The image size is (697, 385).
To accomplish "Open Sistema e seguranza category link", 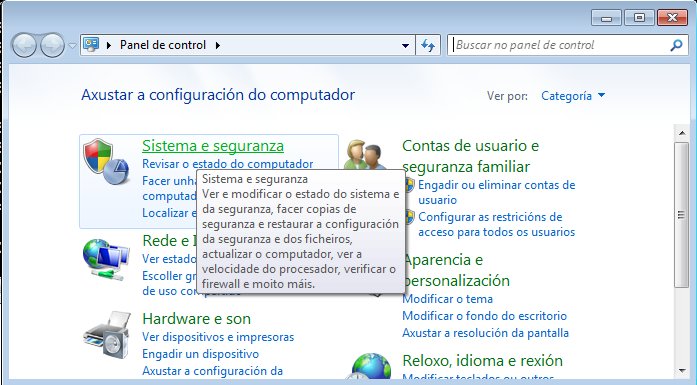I will click(213, 145).
